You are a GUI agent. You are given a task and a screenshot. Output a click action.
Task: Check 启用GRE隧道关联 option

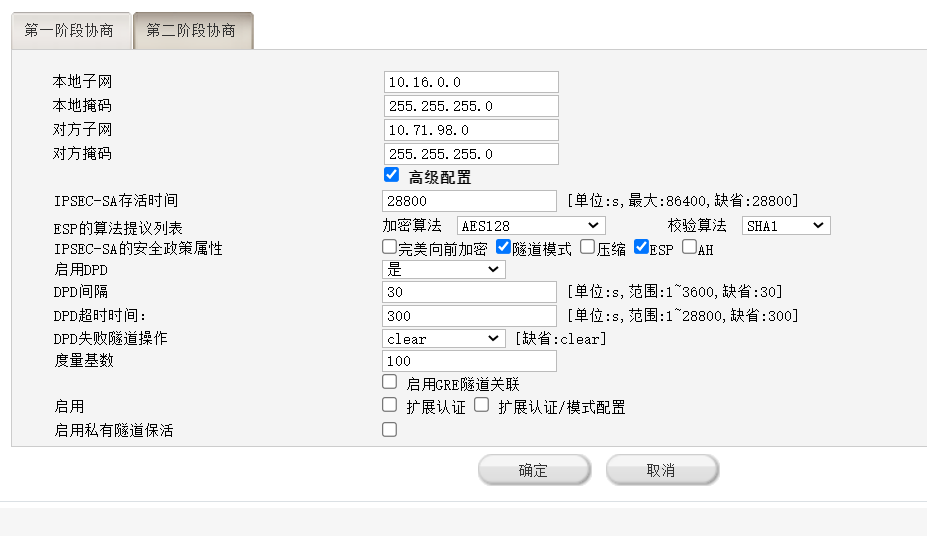(x=390, y=382)
